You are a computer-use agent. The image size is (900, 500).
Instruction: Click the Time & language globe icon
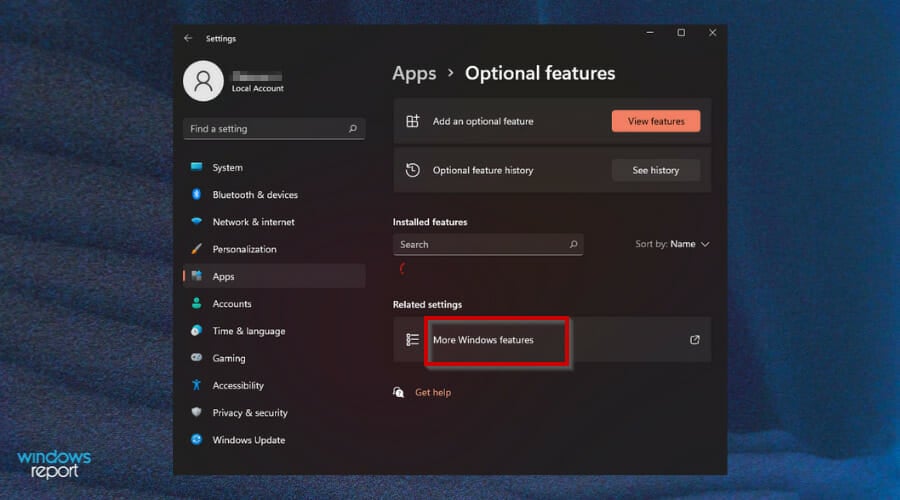coord(196,331)
